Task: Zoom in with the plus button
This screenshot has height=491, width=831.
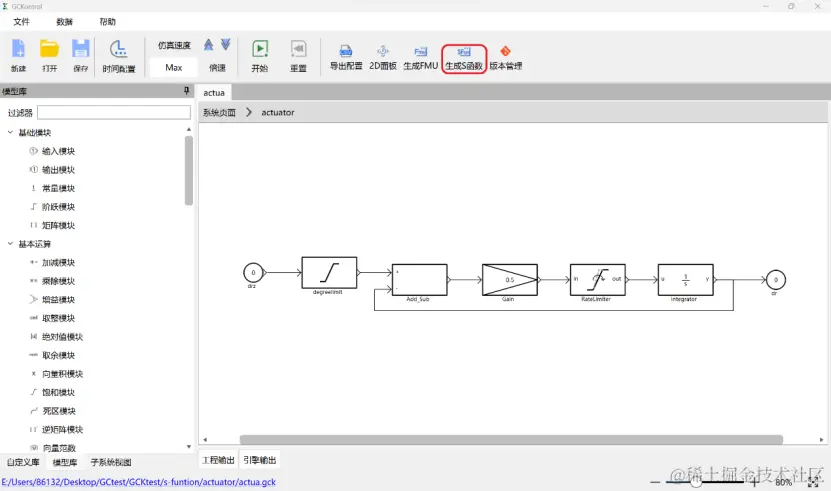Action: (755, 482)
